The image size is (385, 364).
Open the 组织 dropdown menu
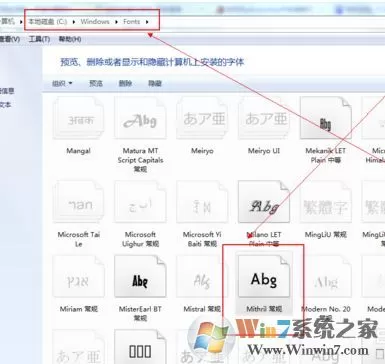[62, 83]
